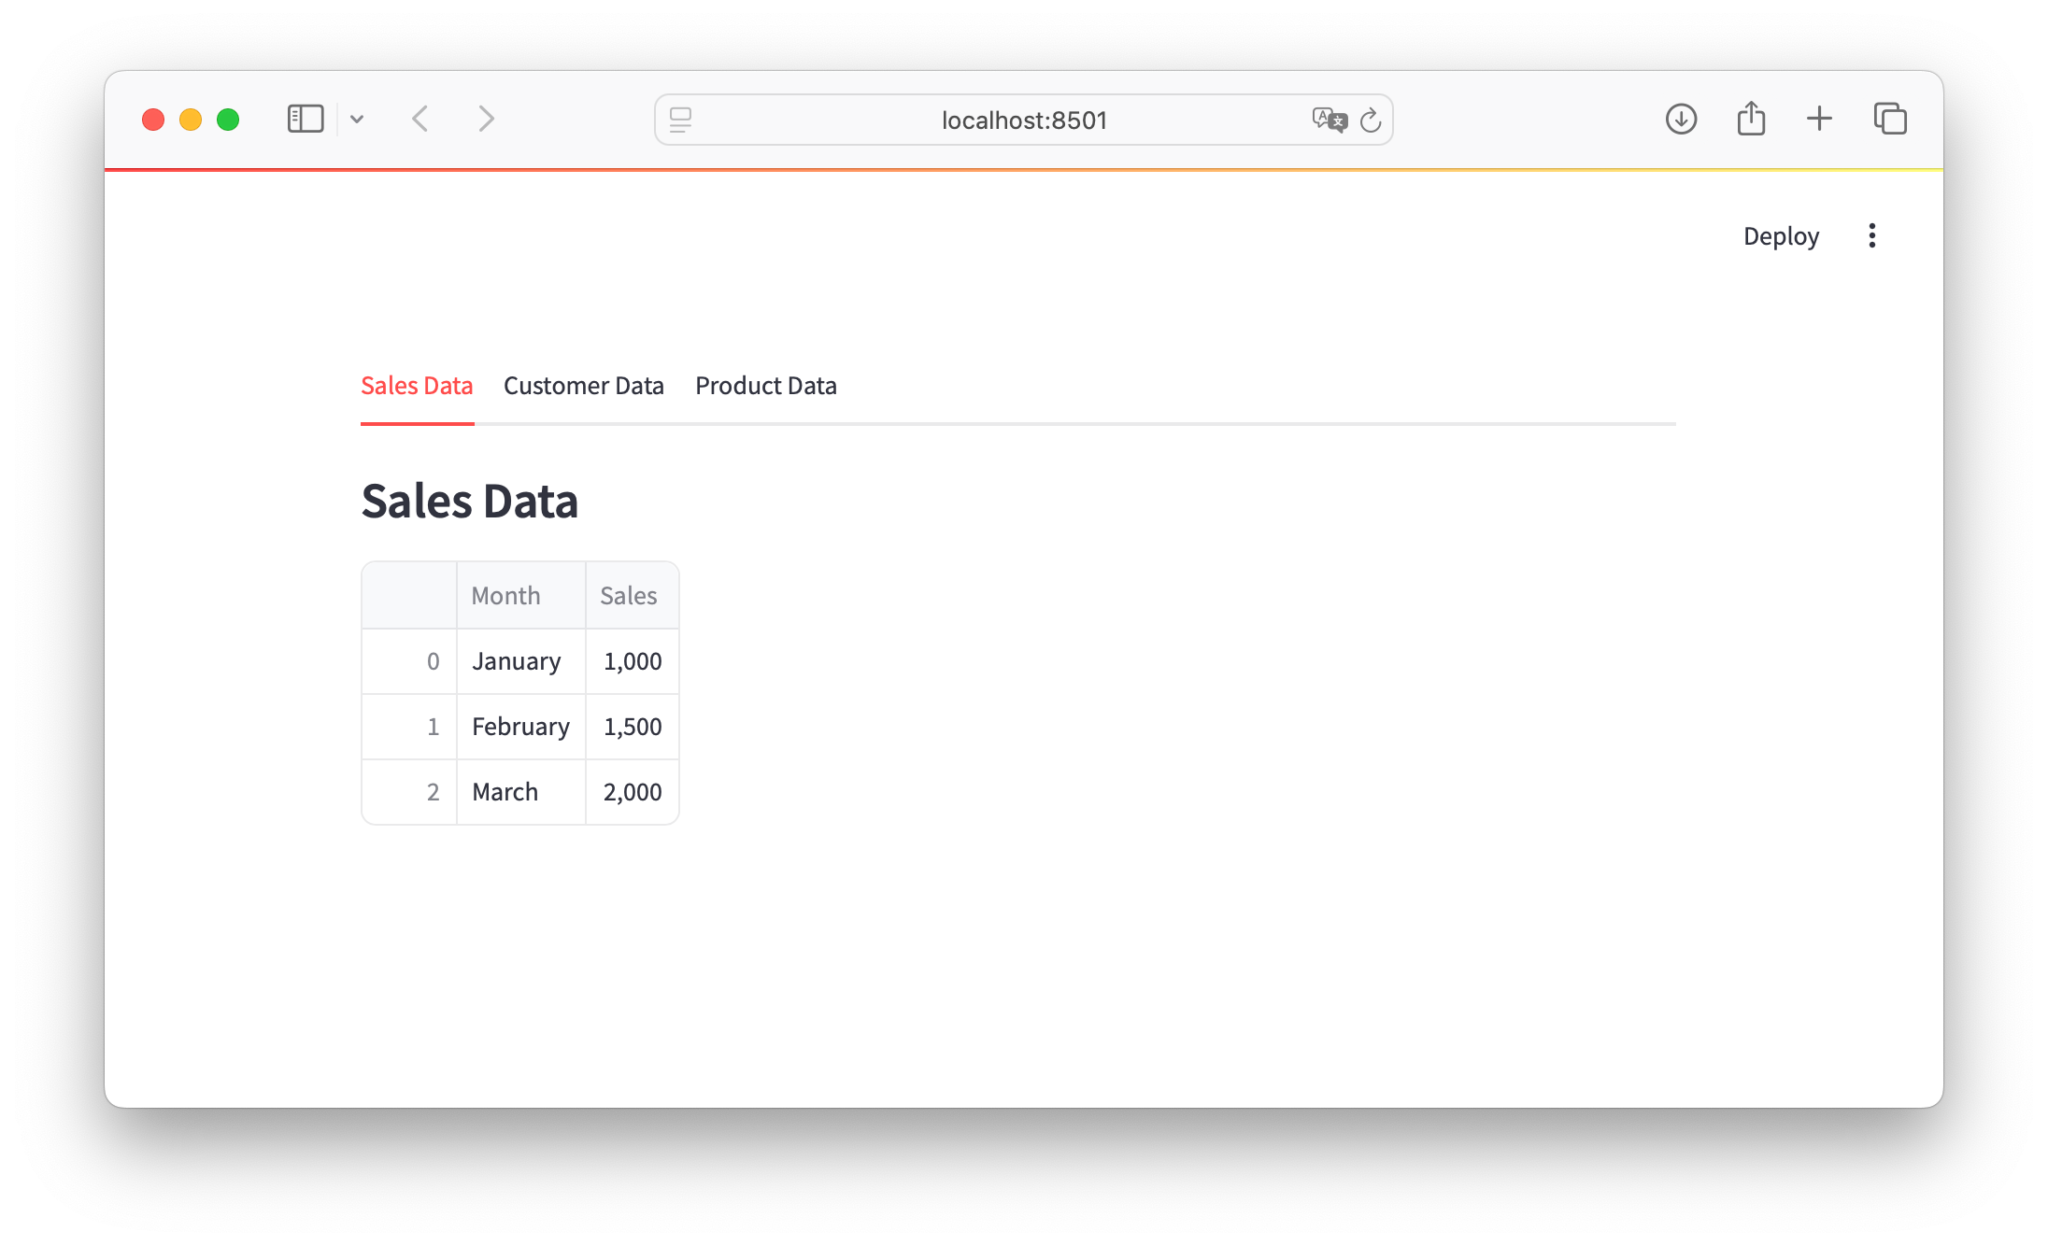Go back with the left arrow
The width and height of the screenshot is (2048, 1246).
[x=421, y=119]
